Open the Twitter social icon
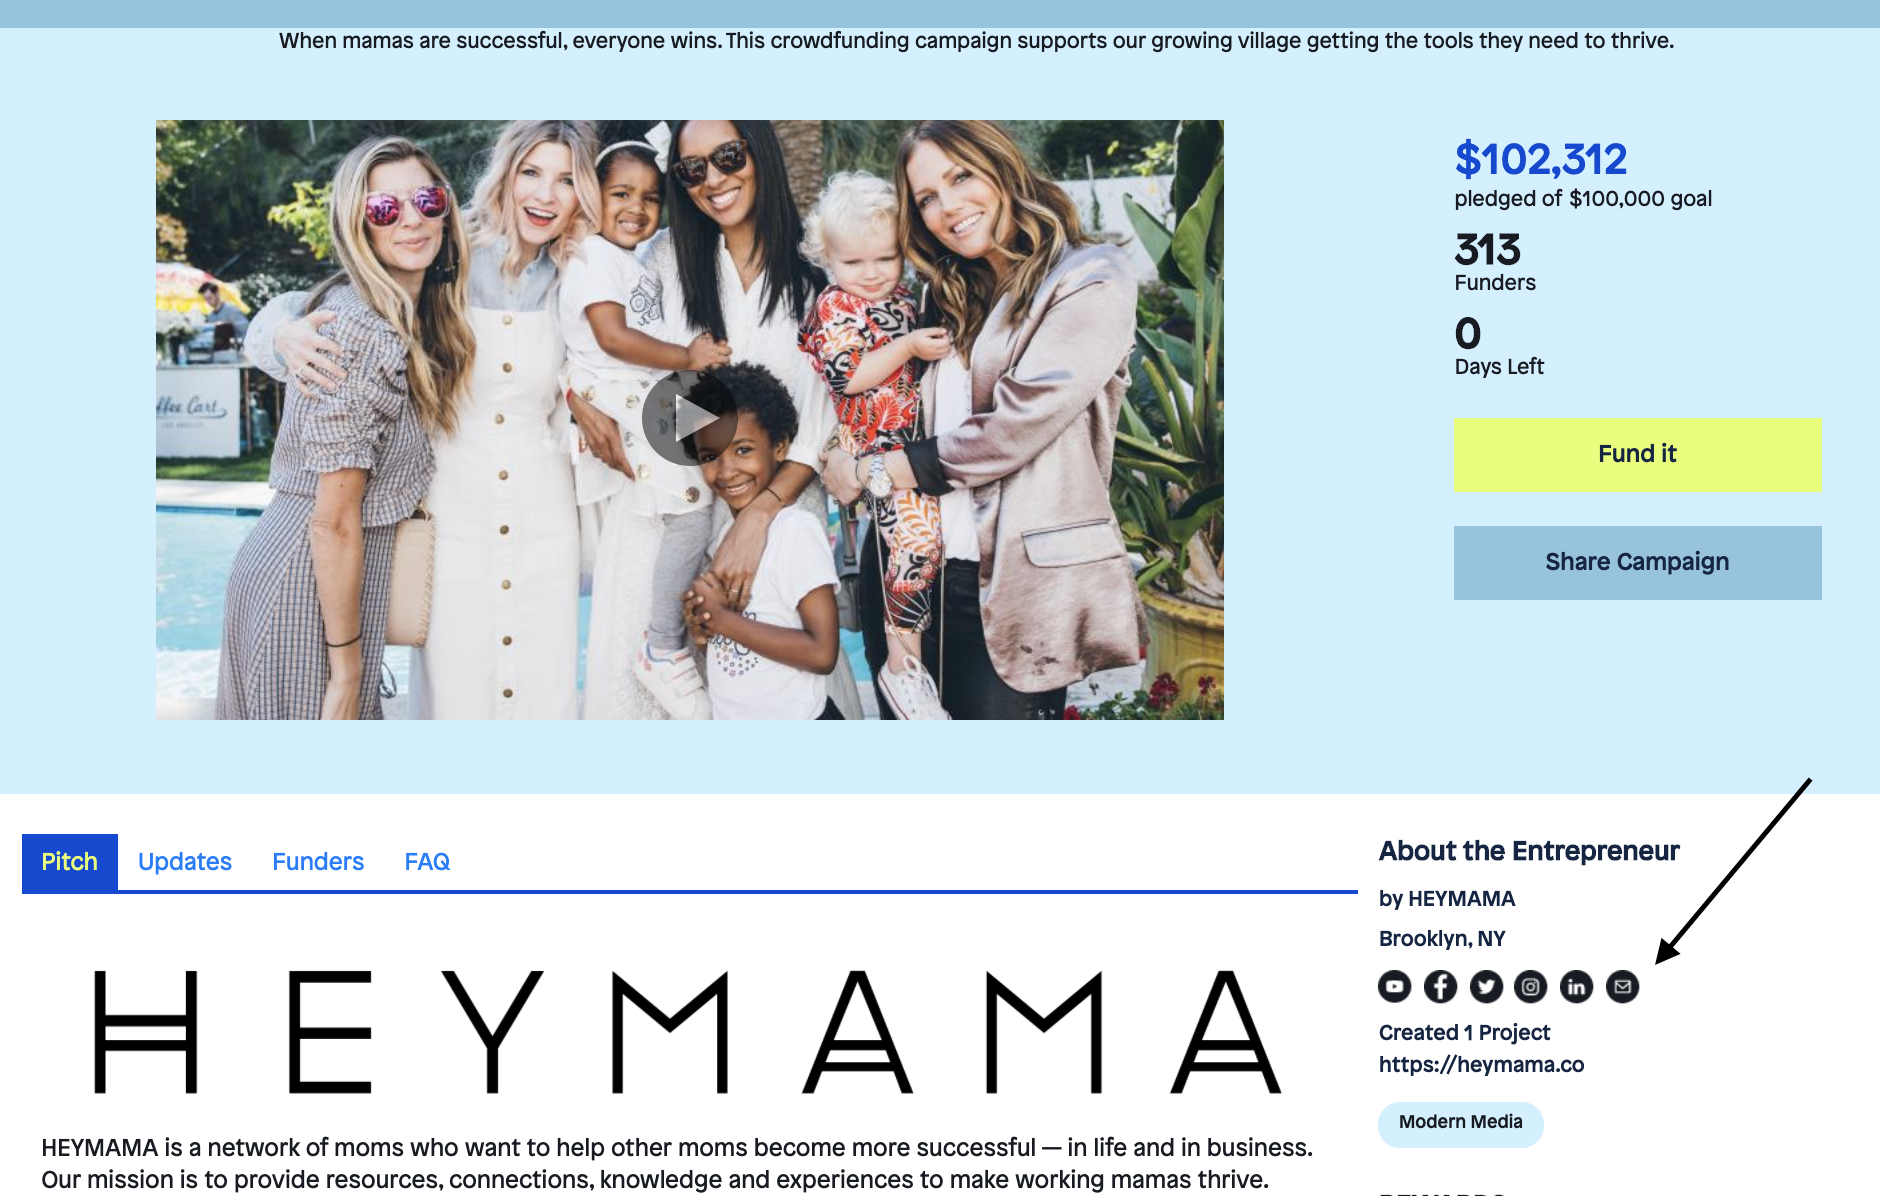 [x=1486, y=987]
